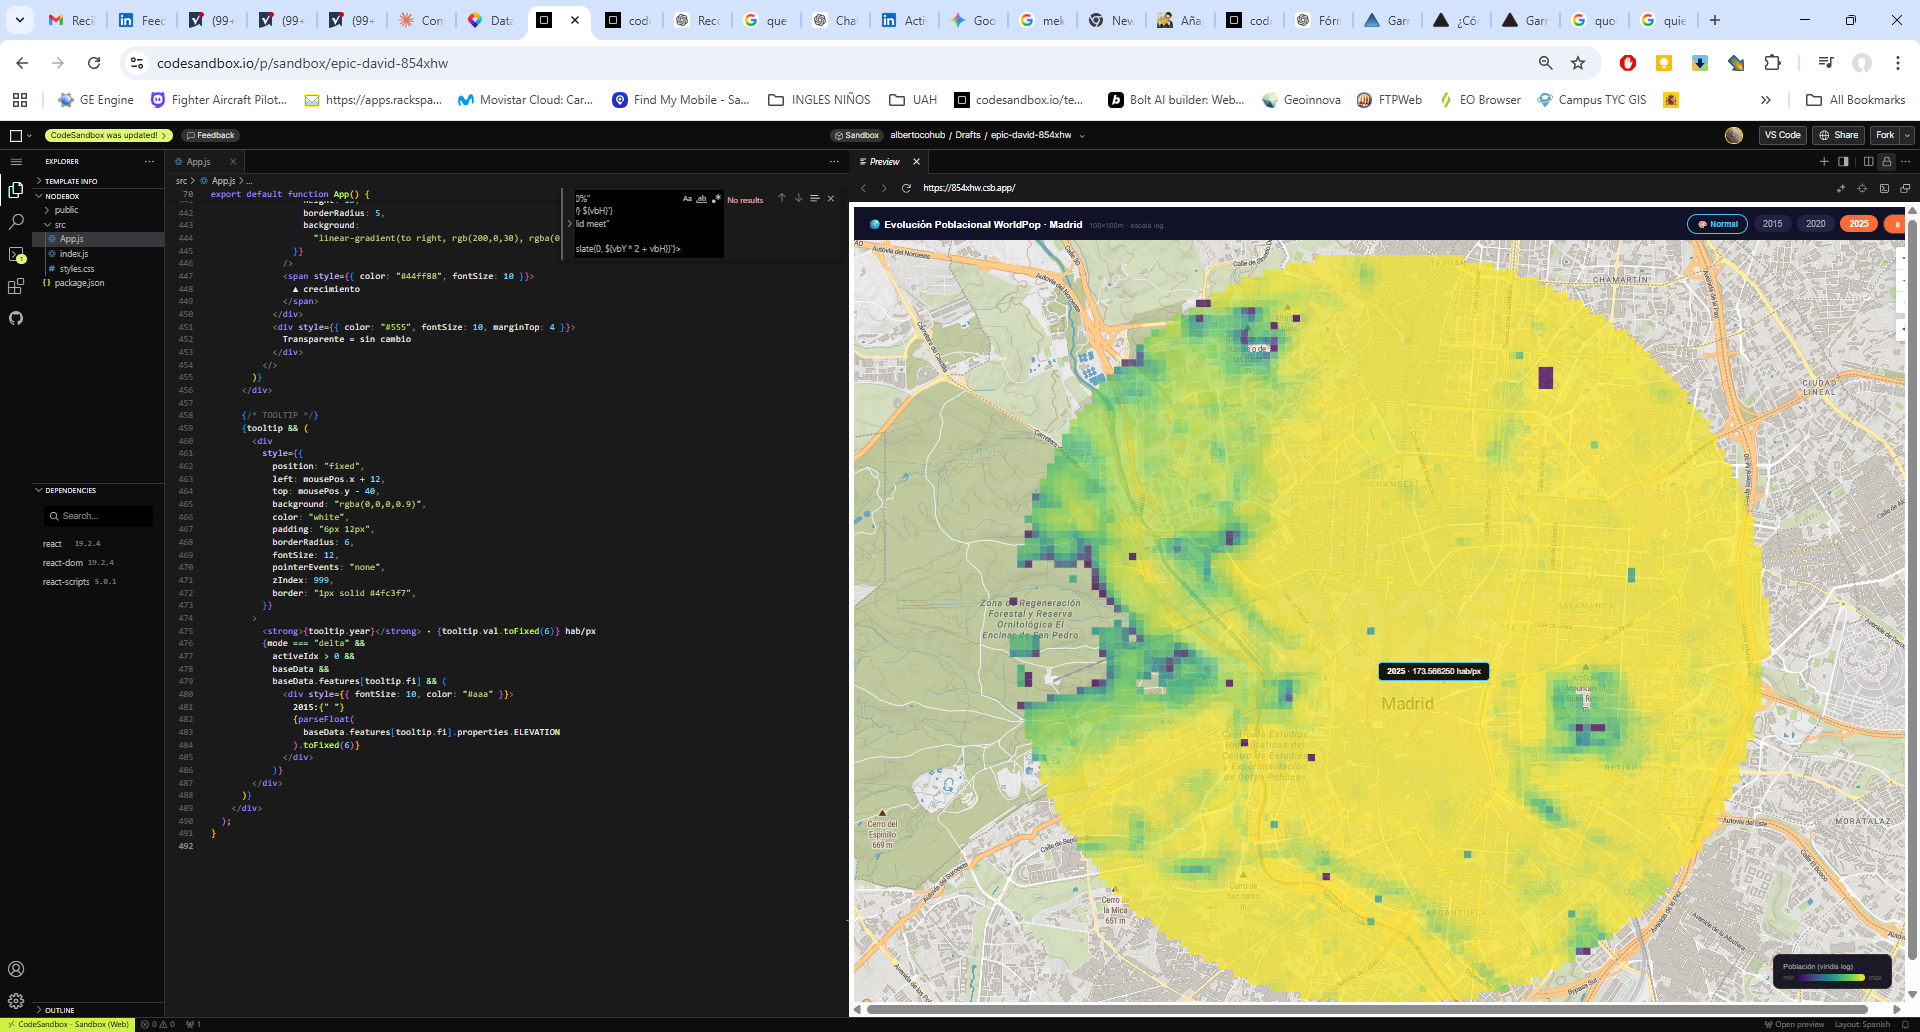Screen dimensions: 1920x1032
Task: Open the Manage settings gear icon
Action: coord(16,1001)
